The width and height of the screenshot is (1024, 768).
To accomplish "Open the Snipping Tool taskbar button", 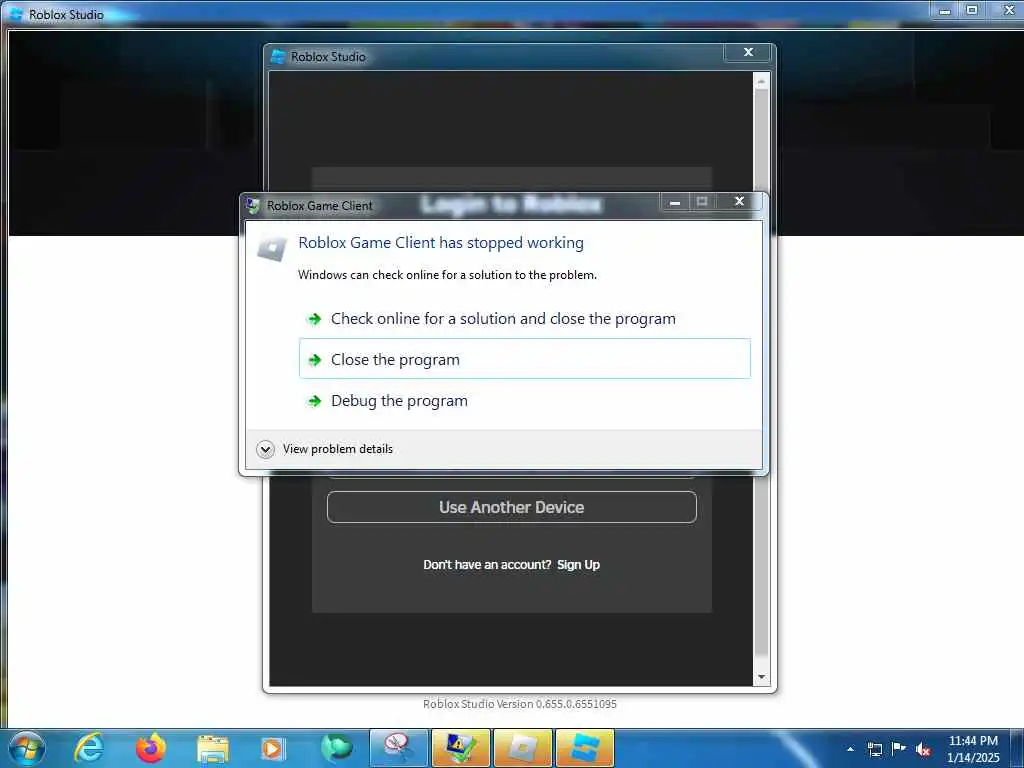I will pos(398,748).
